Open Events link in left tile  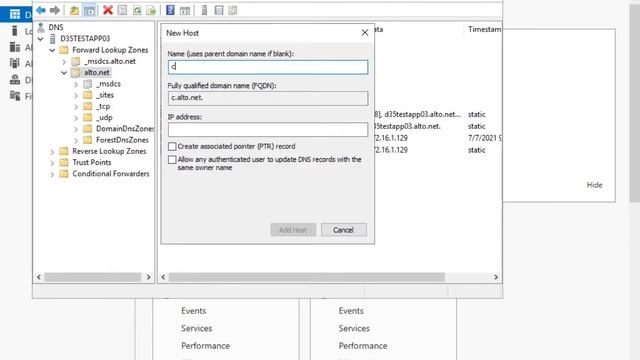193,311
